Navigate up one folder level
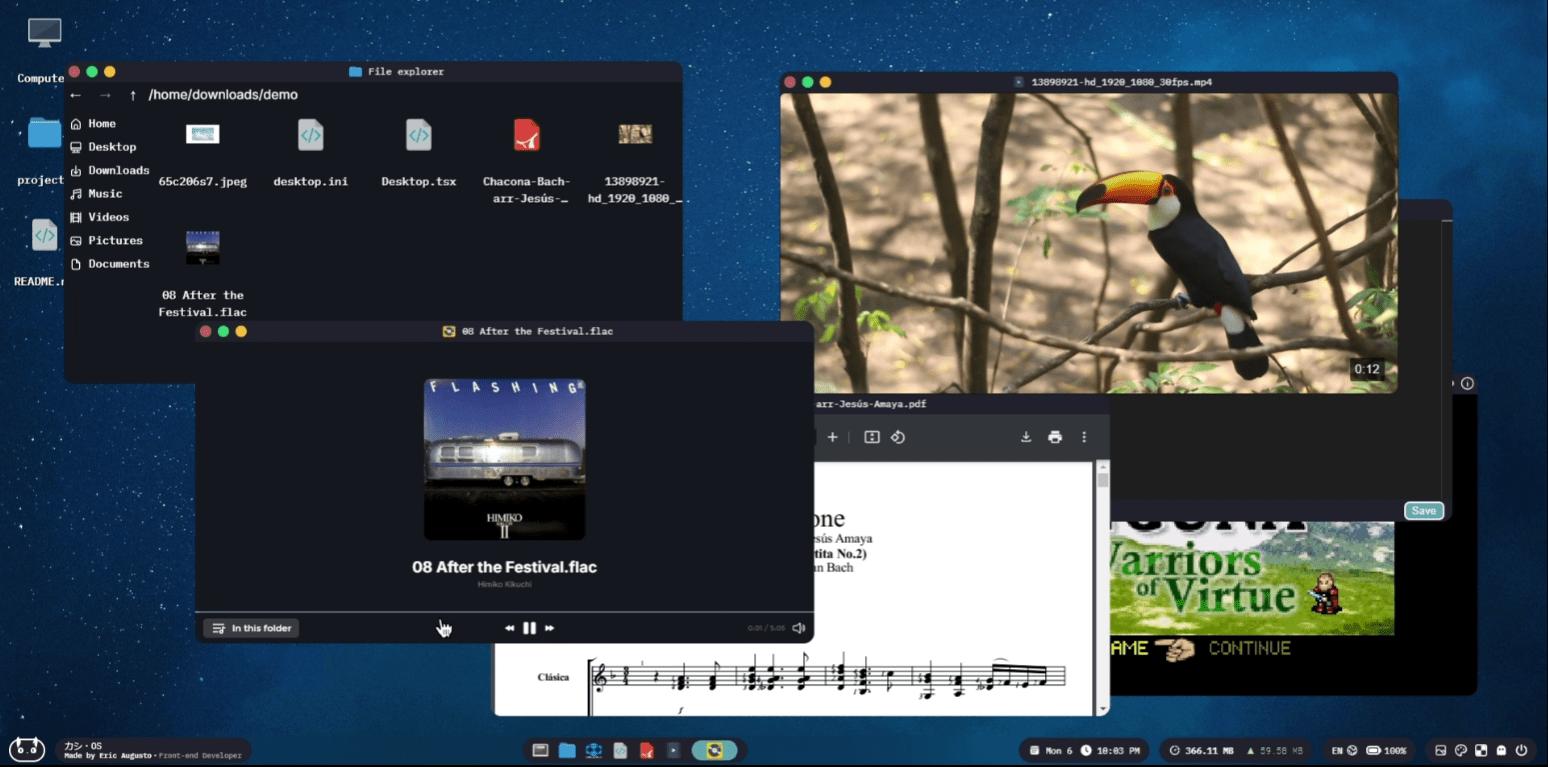Screen dimensions: 1548x767 133,95
